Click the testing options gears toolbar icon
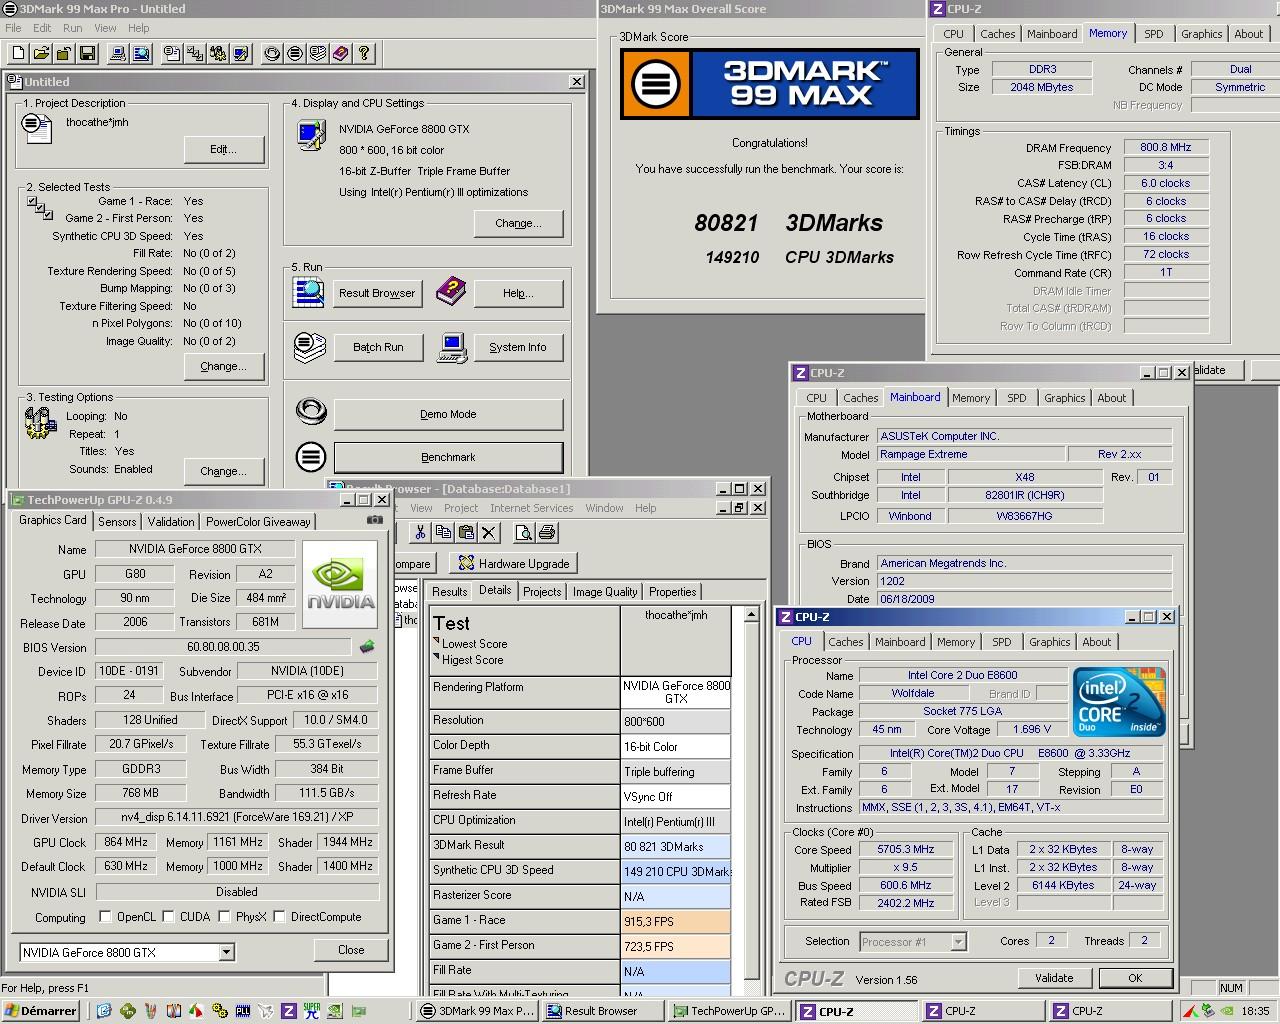This screenshot has height=1024, width=1280. tap(218, 53)
